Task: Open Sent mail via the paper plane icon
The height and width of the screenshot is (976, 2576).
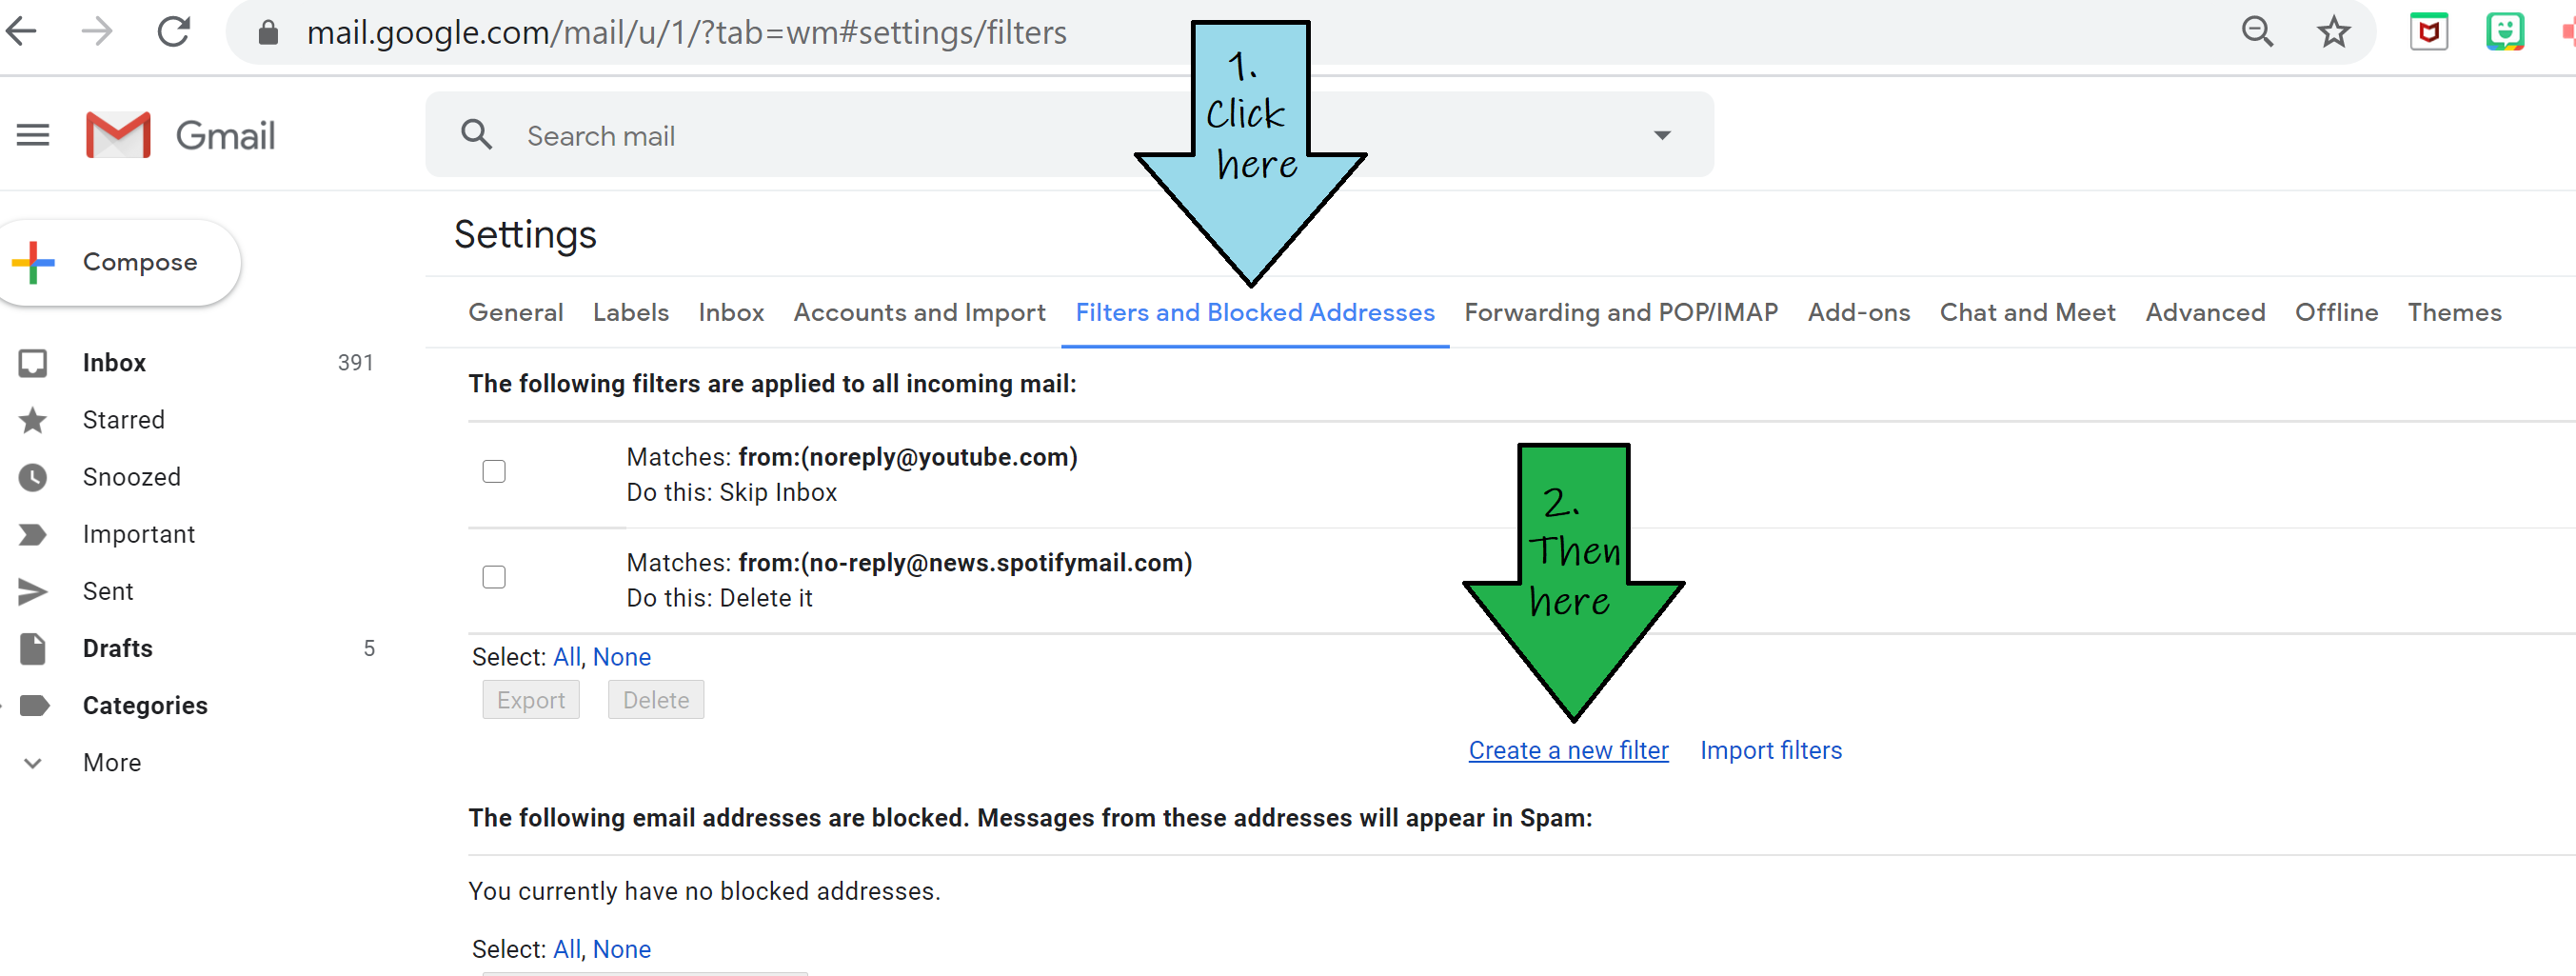Action: coord(33,591)
